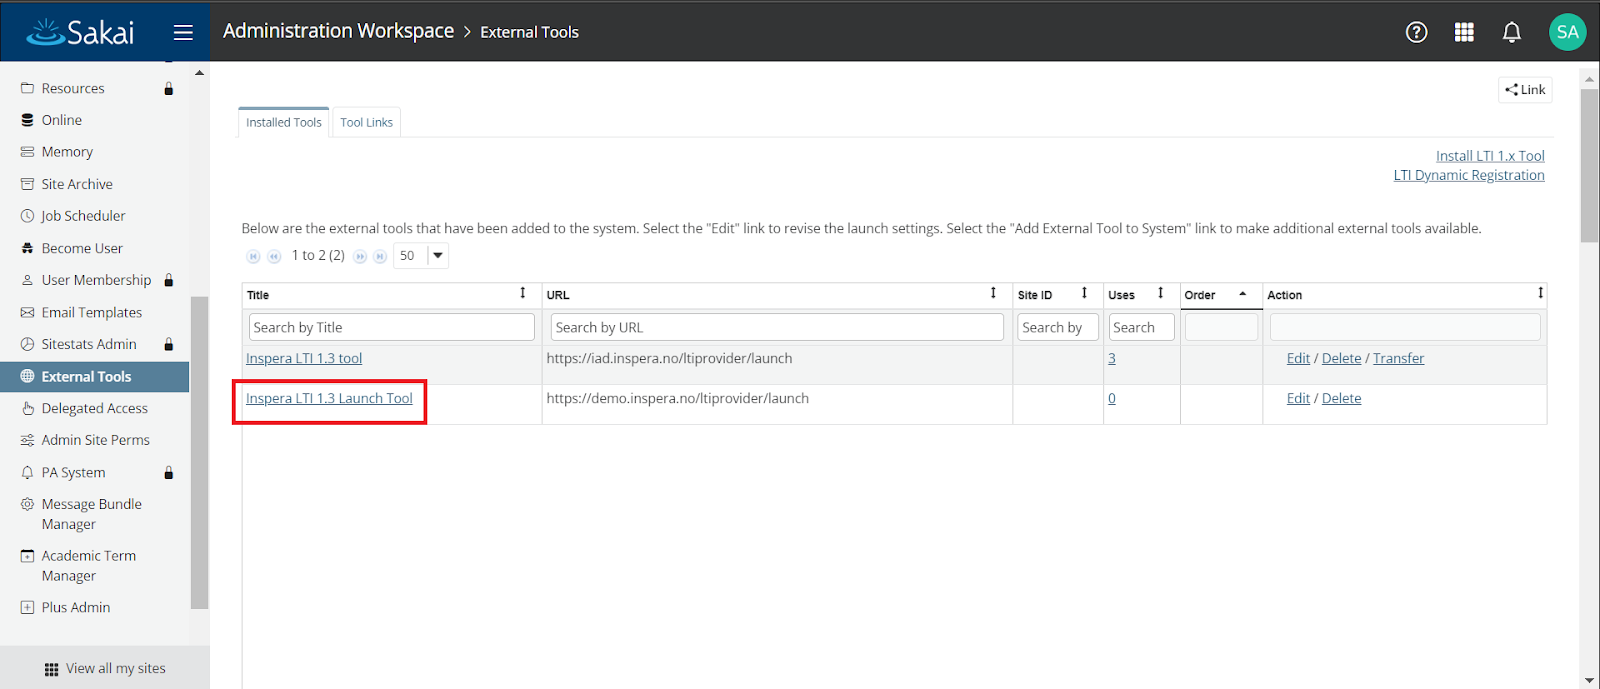Click the Academic Term Manager calendar icon
Viewport: 1600px width, 689px height.
[x=27, y=556]
